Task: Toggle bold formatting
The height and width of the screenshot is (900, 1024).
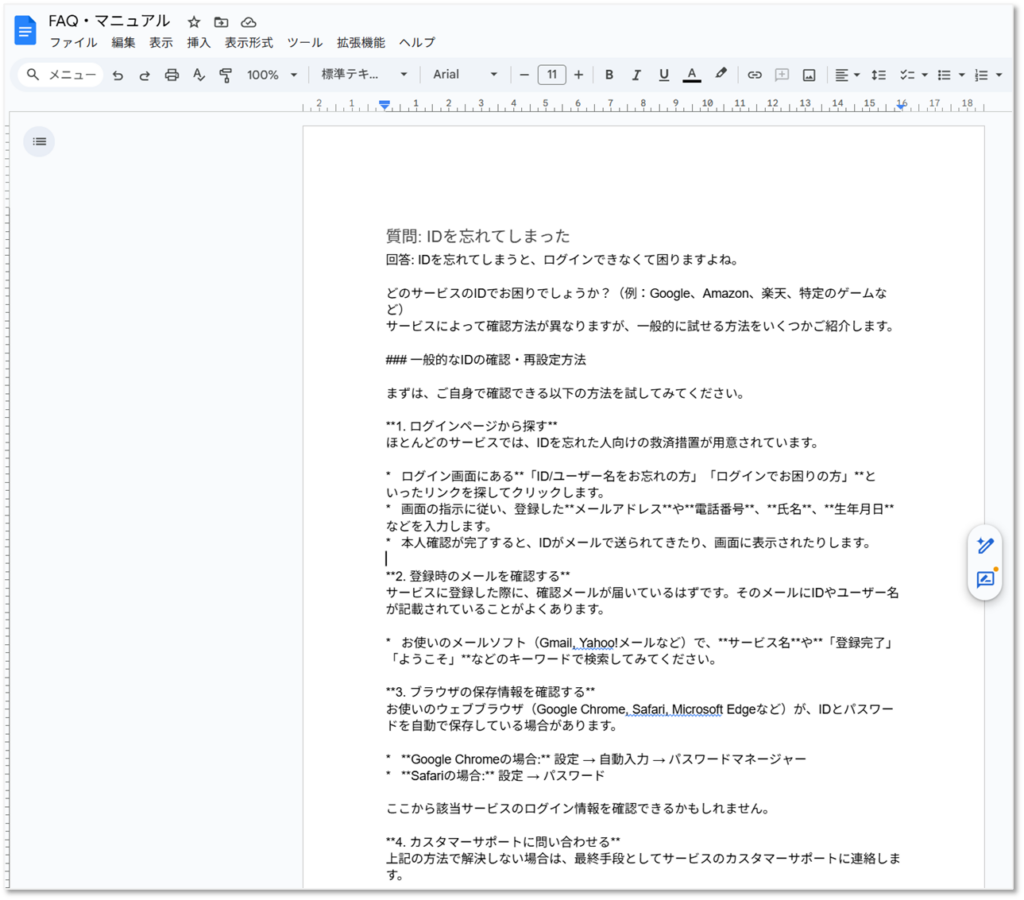Action: click(609, 75)
